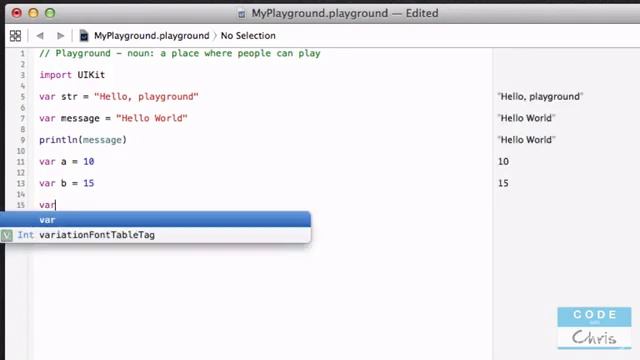Click the 'var a = 10' line
This screenshot has width=640, height=360.
click(67, 162)
